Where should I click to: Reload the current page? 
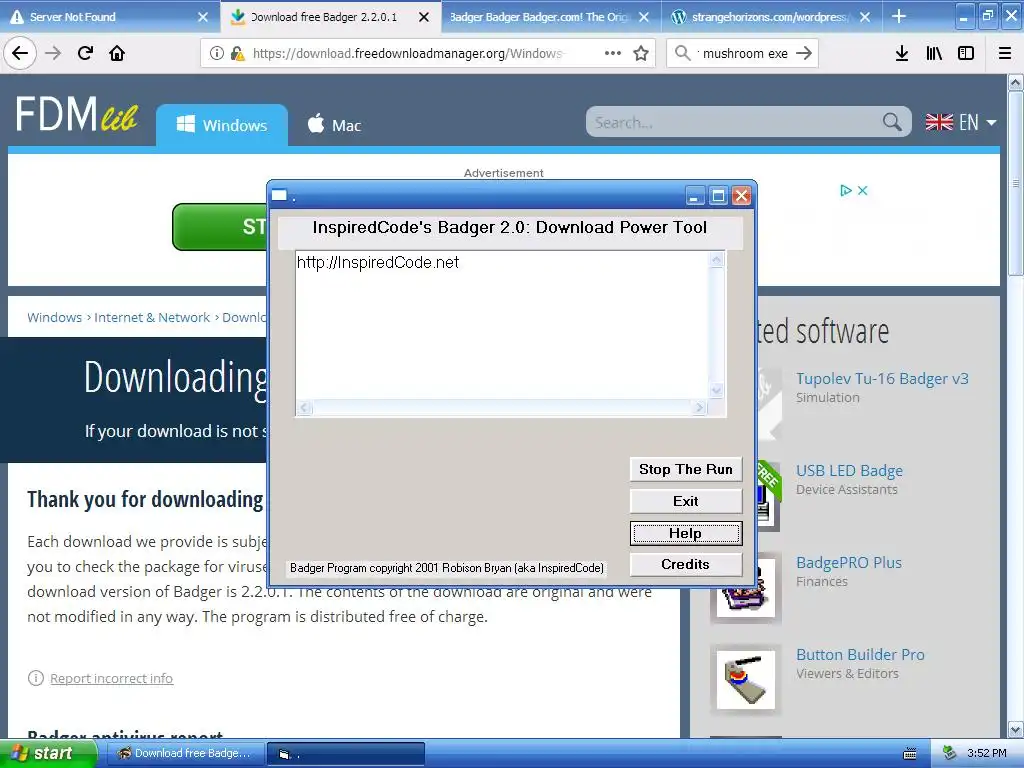(x=85, y=53)
